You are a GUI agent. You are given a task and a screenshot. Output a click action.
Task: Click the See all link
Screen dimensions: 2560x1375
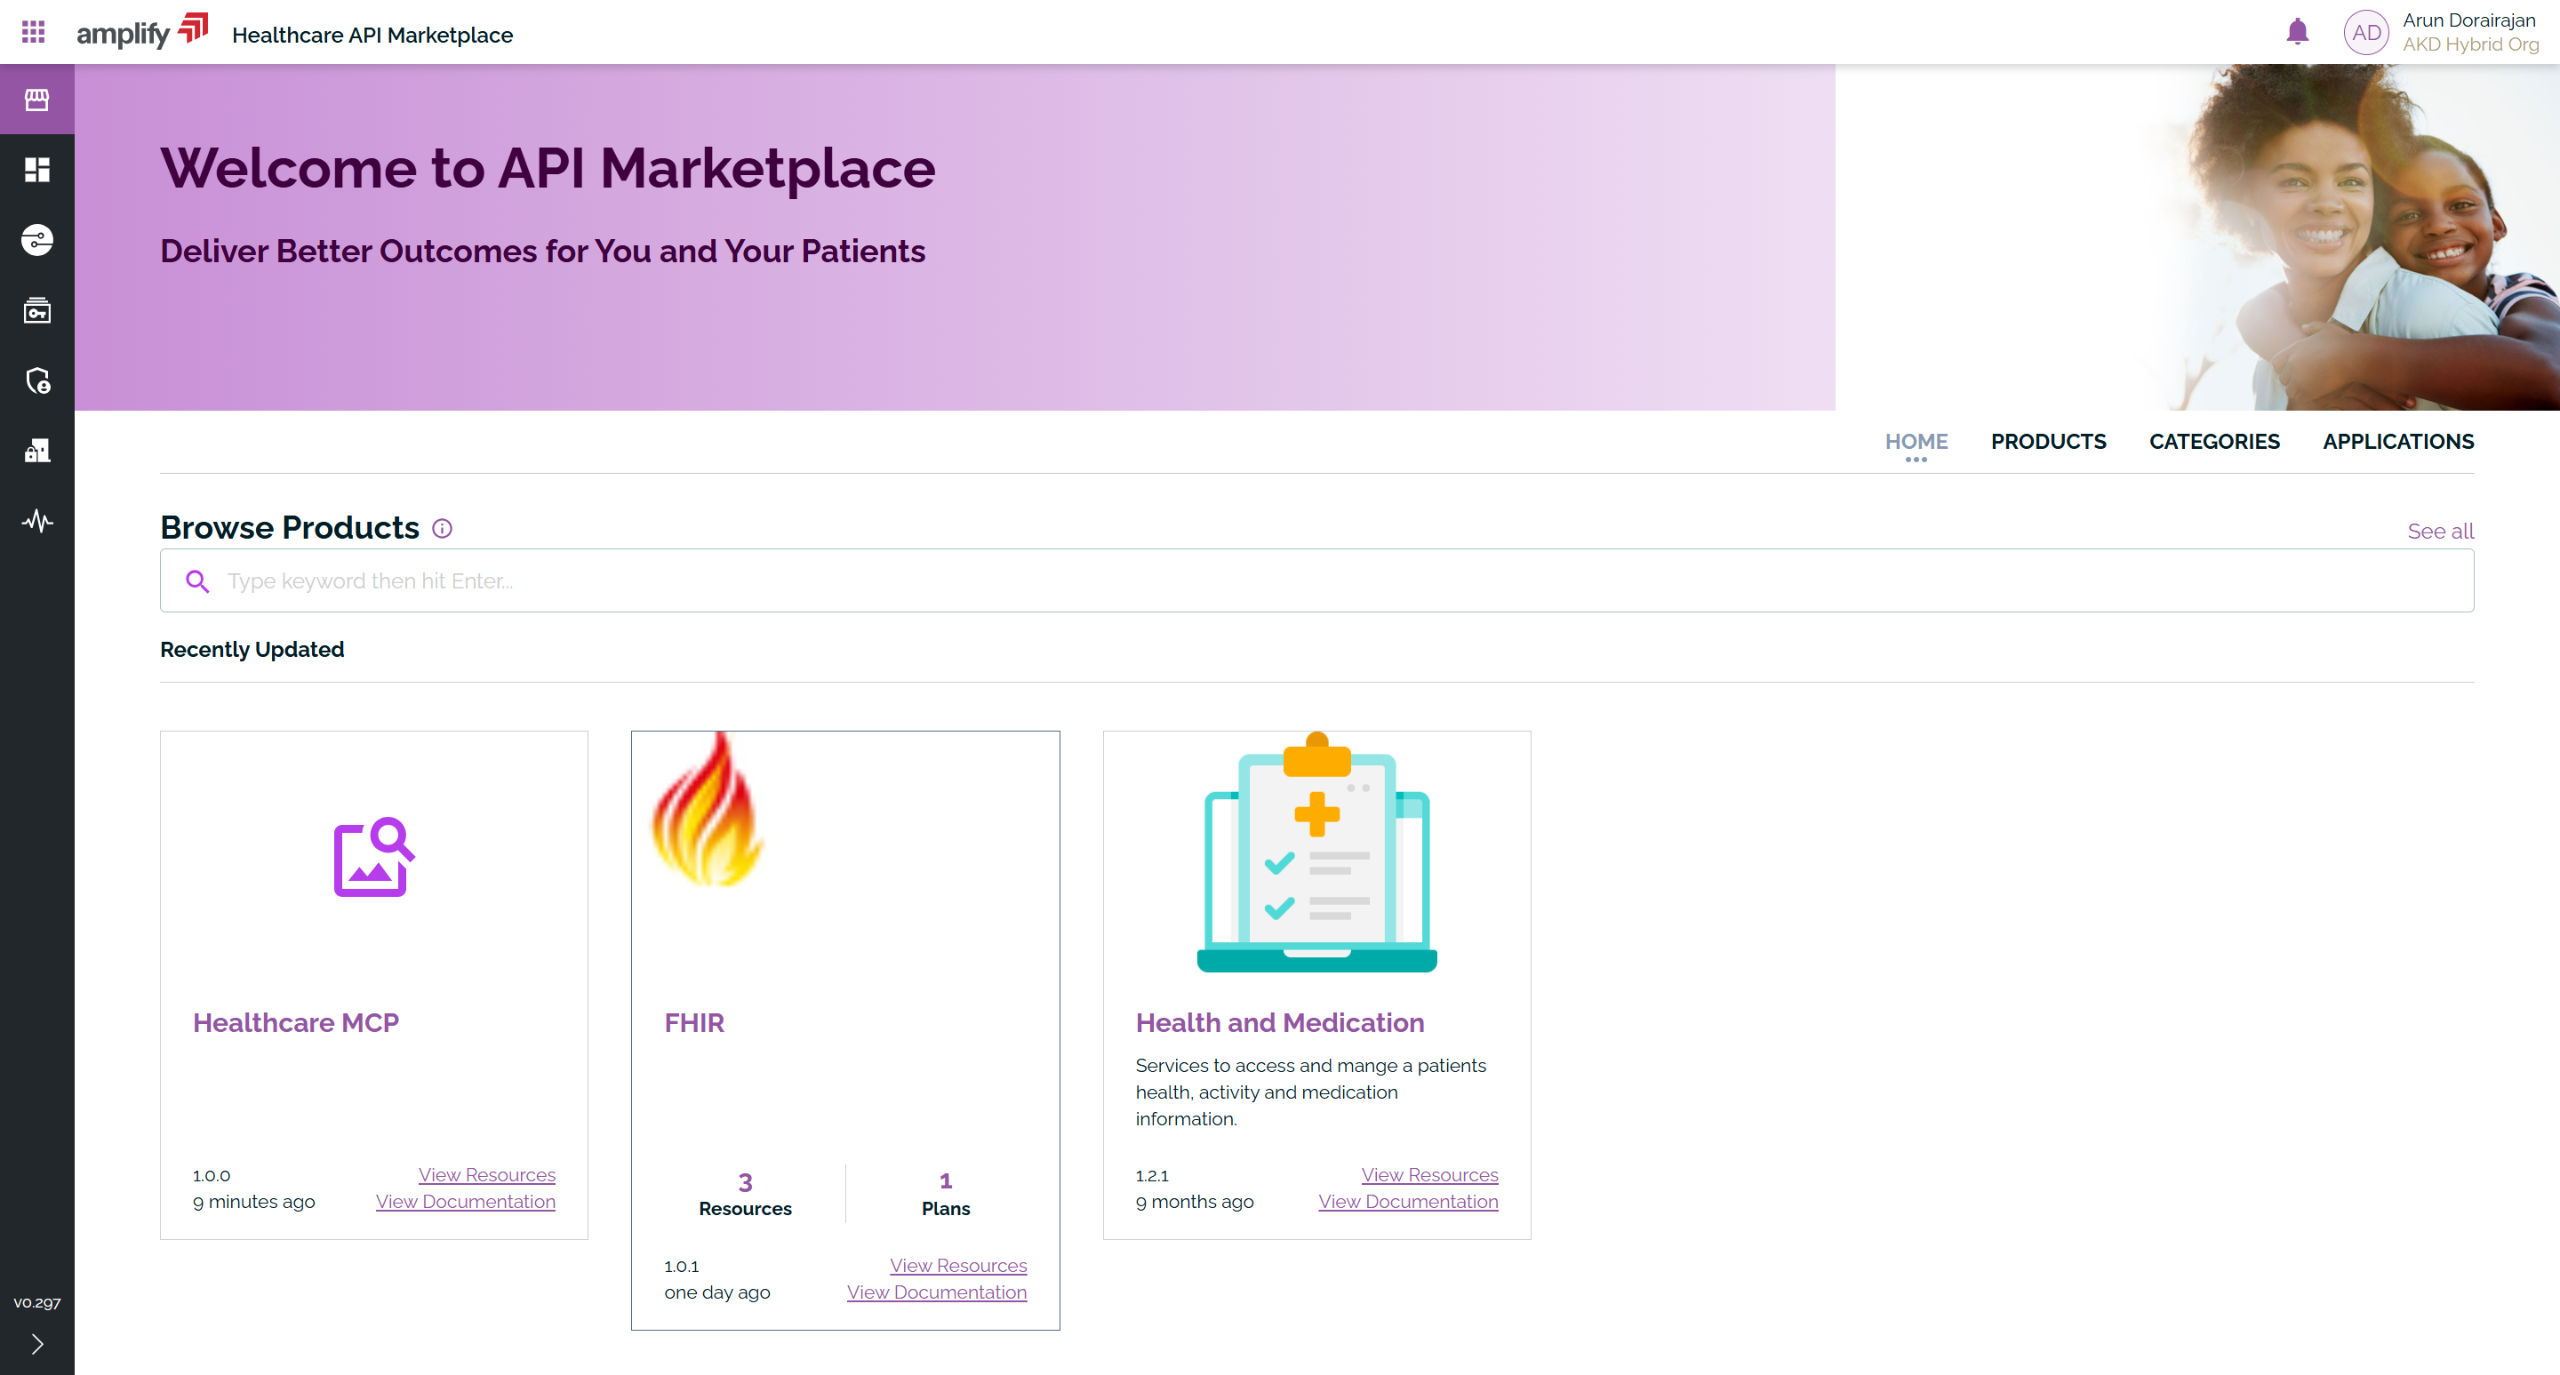(x=2439, y=532)
